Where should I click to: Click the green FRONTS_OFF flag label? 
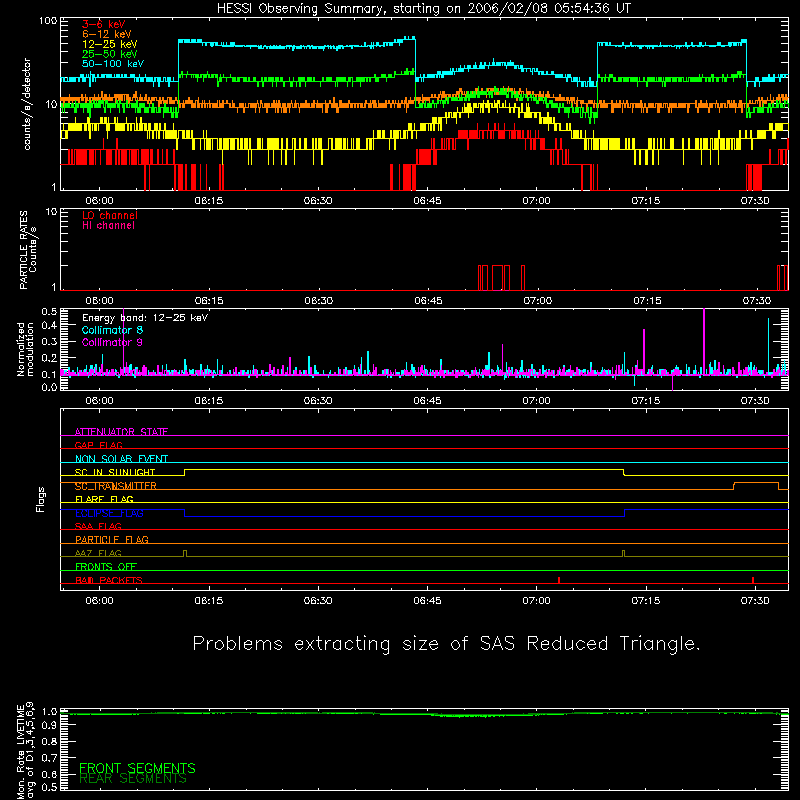[x=106, y=567]
